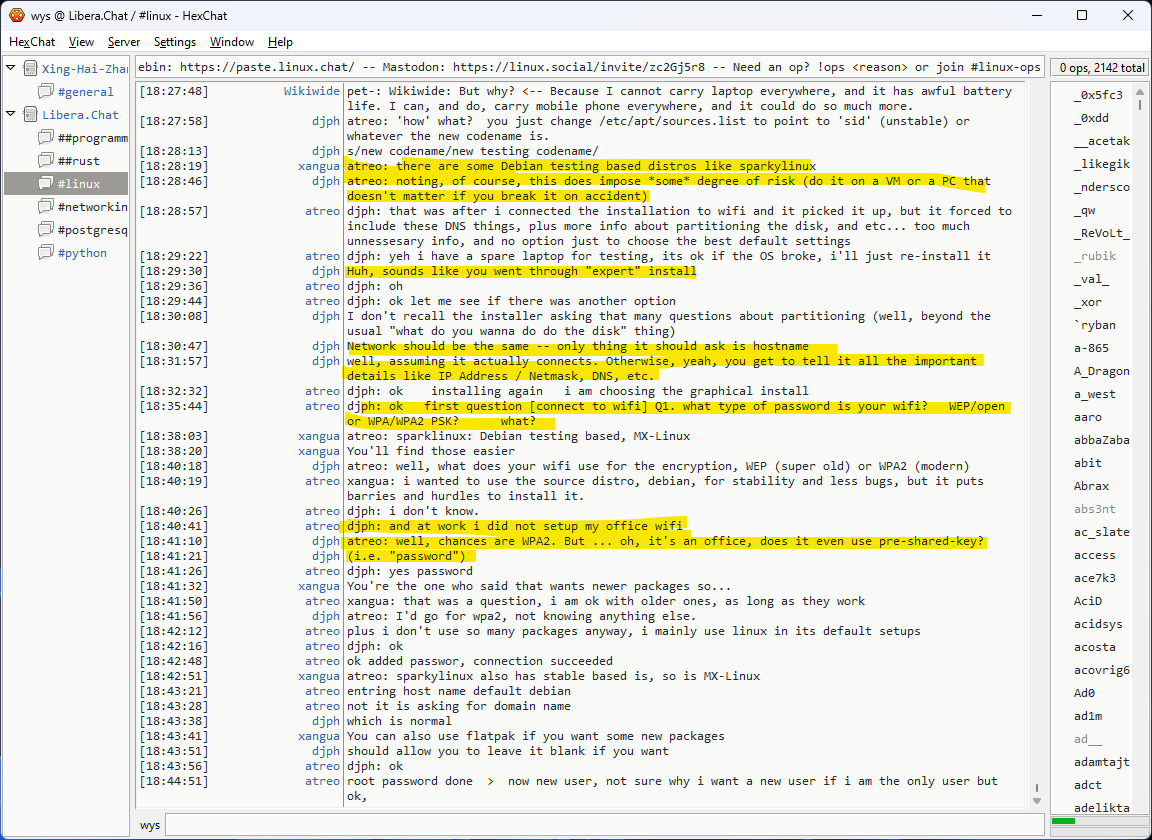This screenshot has height=840, width=1152.
Task: Click the green lag meter bar
Action: [1064, 821]
